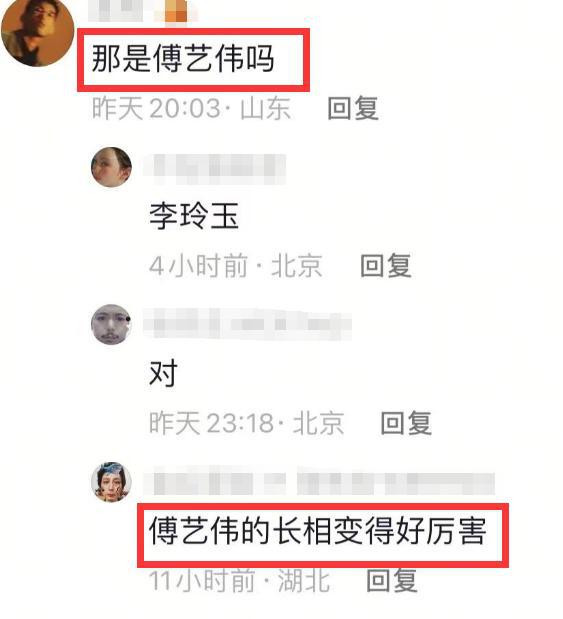
Task: Tap 回复 under the 昨天 20:03 山东 comment
Action: click(353, 108)
